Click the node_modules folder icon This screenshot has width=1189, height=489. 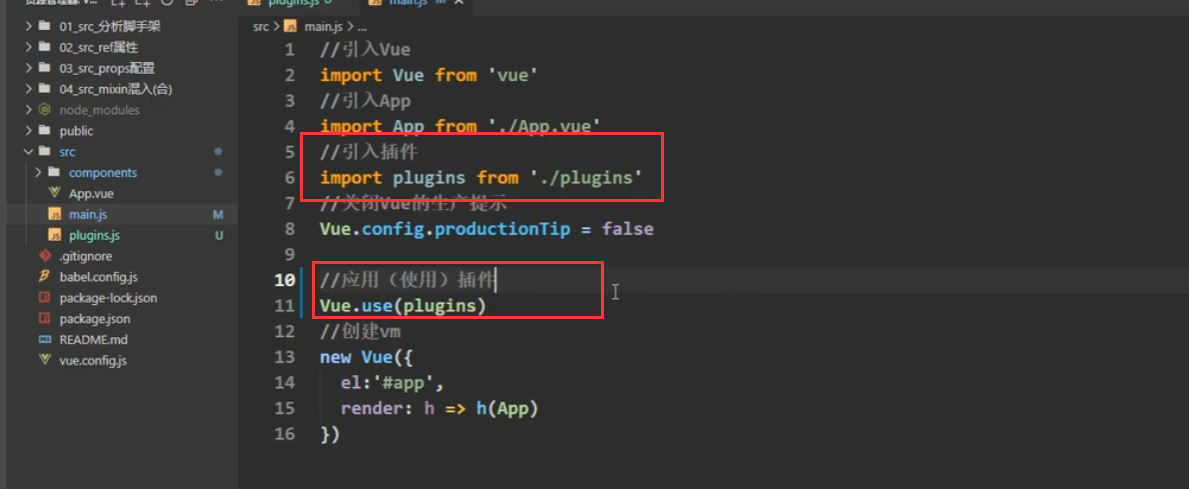point(44,110)
